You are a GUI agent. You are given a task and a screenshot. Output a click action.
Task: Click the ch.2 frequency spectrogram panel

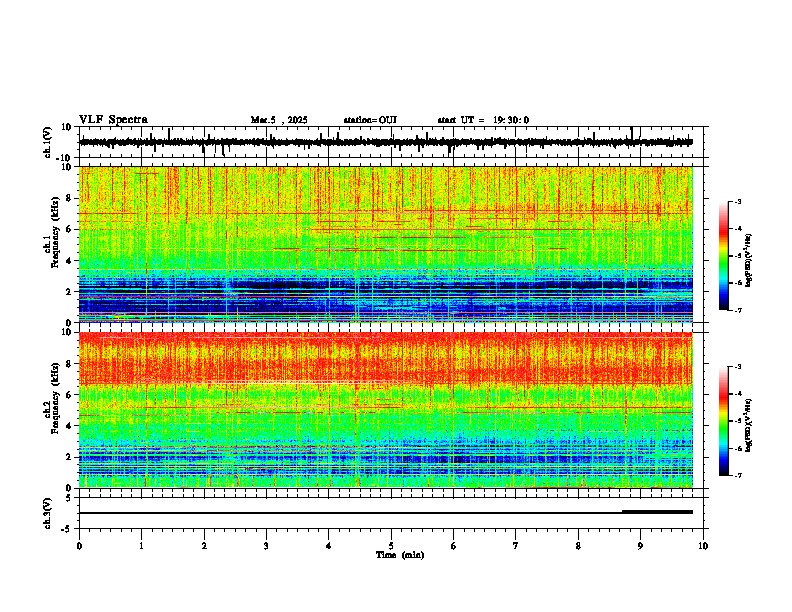point(386,410)
